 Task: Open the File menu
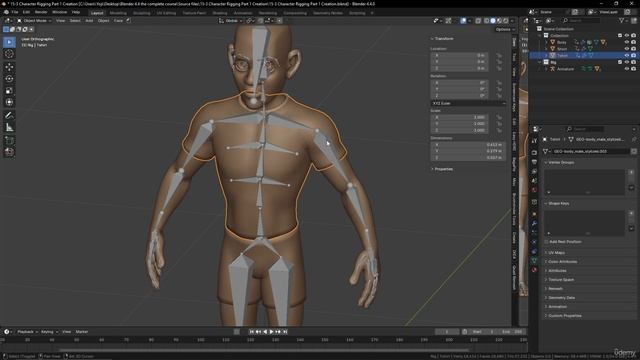(x=15, y=12)
